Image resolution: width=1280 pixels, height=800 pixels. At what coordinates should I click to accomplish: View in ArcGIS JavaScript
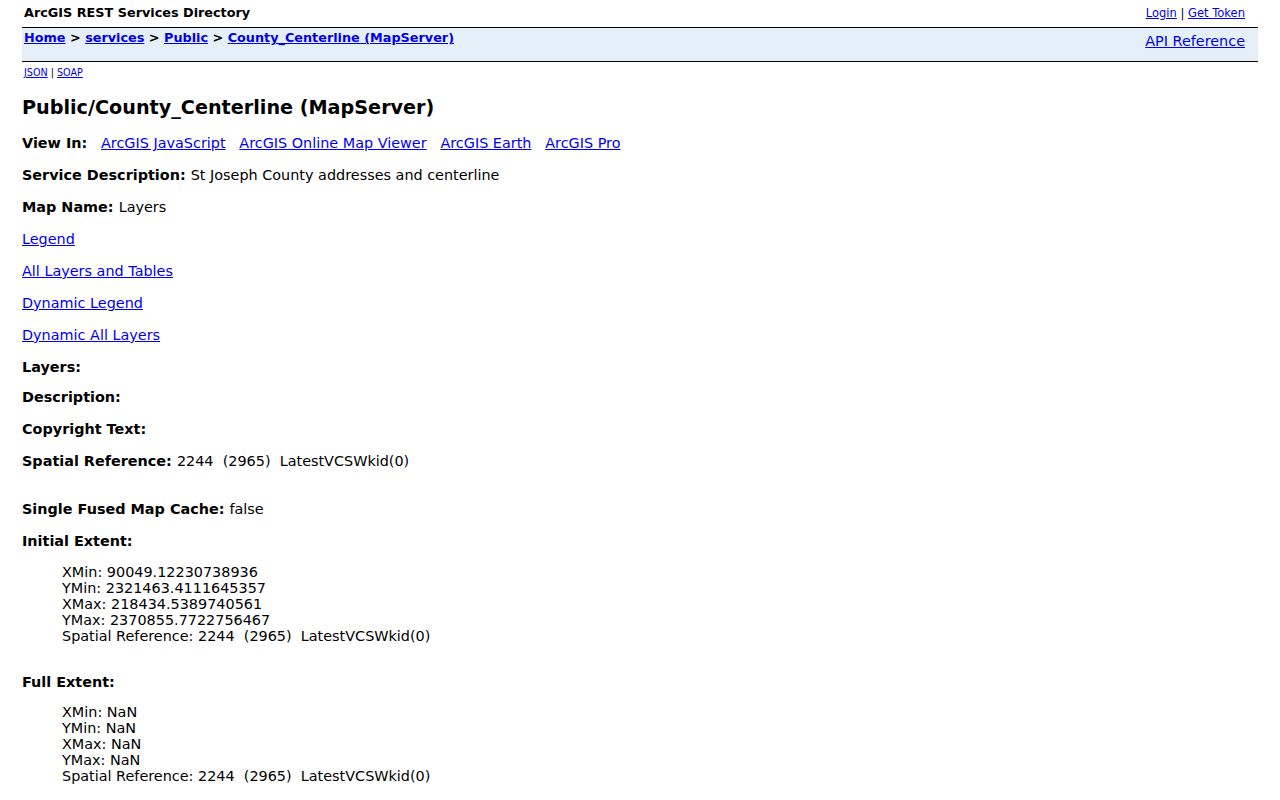[x=163, y=143]
